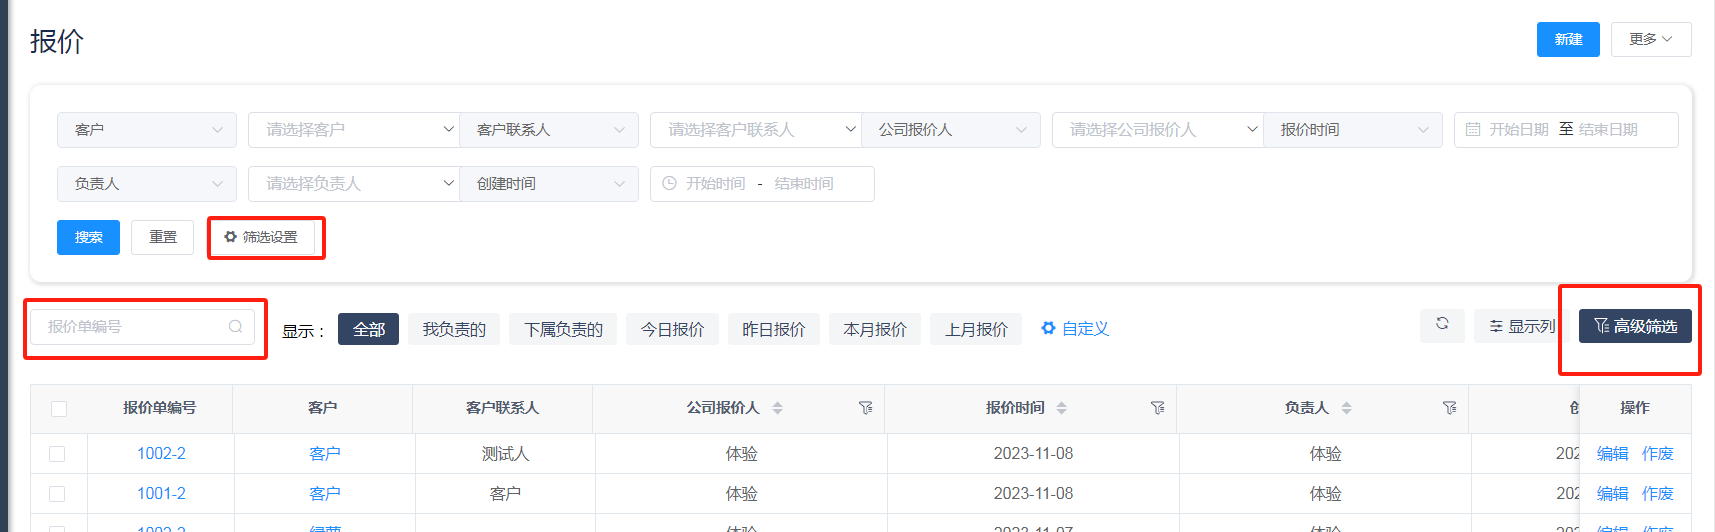Select the 我负责的 filter tab
Viewport: 1715px width, 532px height.
(454, 329)
